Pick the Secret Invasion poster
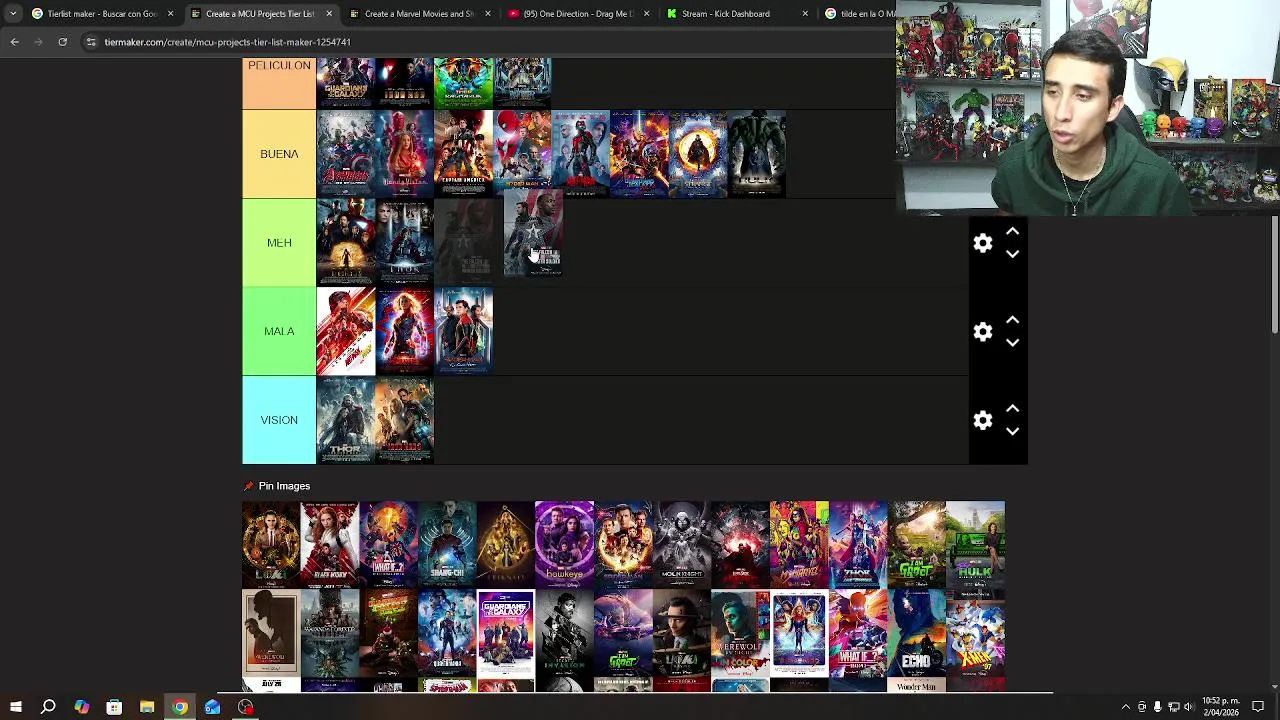1280x720 pixels. (x=564, y=633)
